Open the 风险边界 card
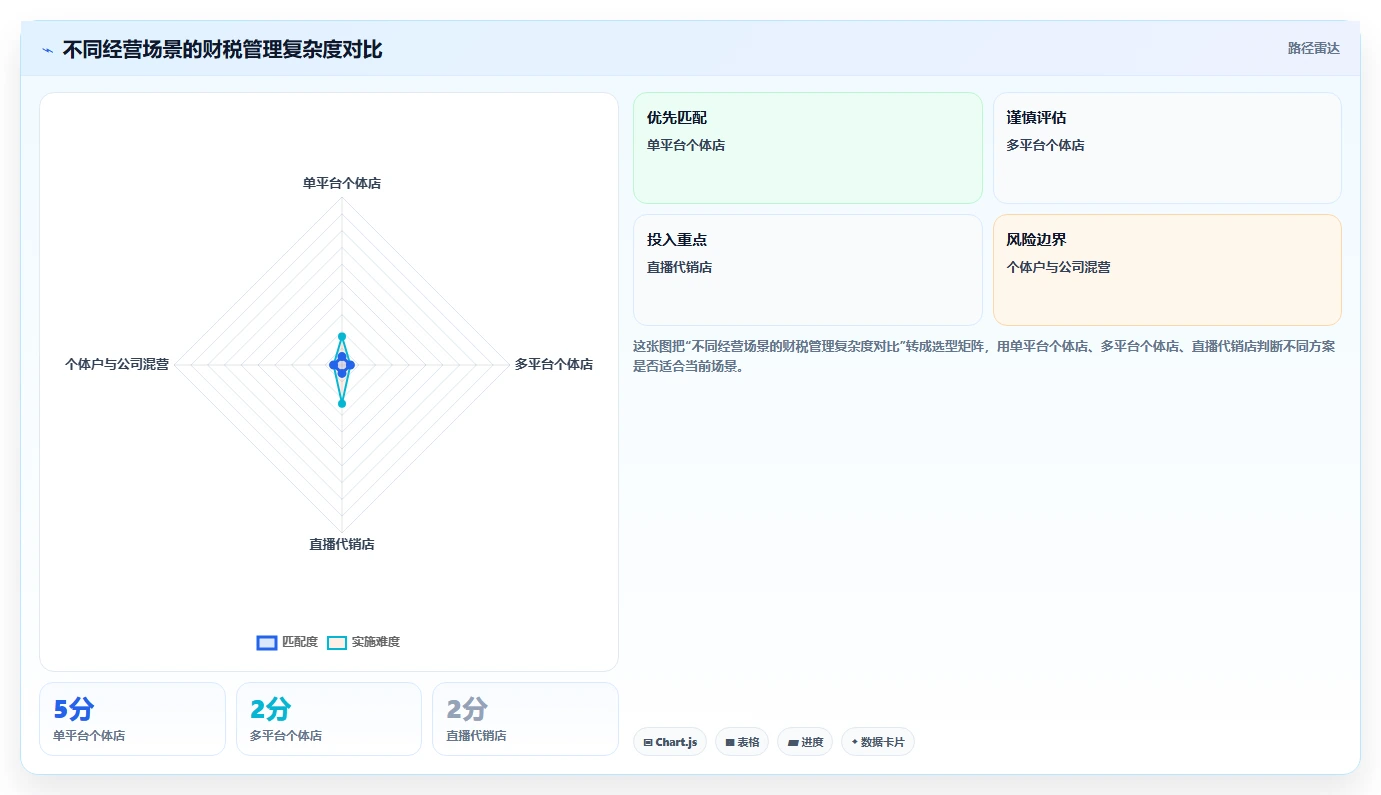1381x795 pixels. (1167, 270)
